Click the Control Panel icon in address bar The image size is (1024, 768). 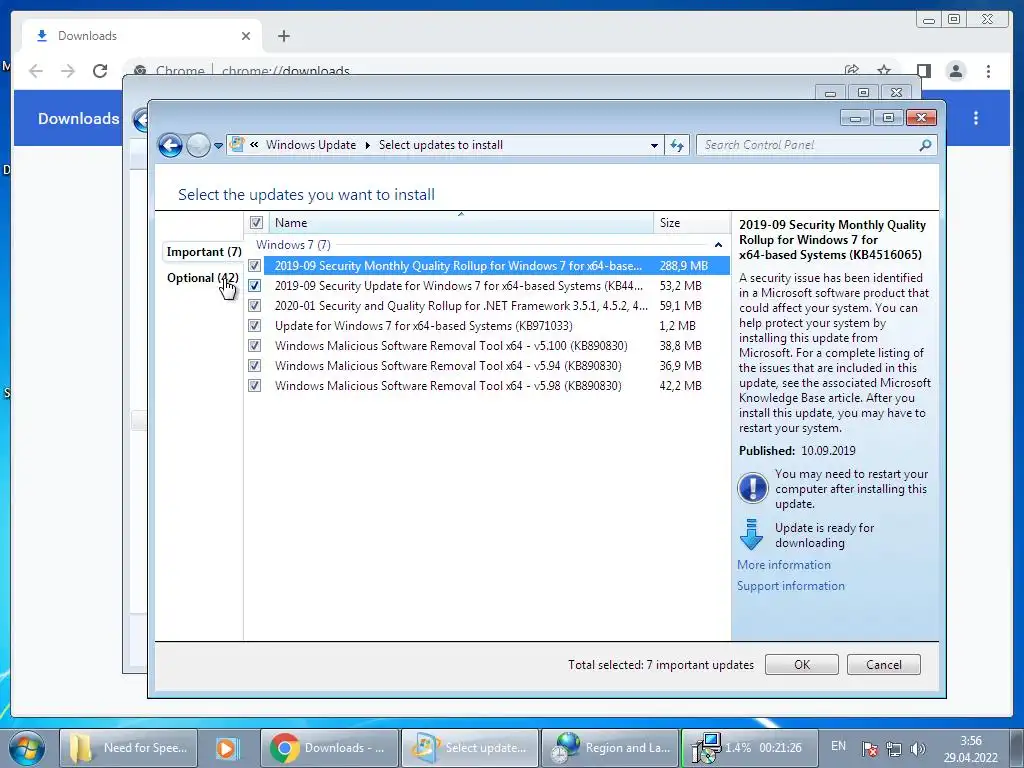pyautogui.click(x=238, y=144)
